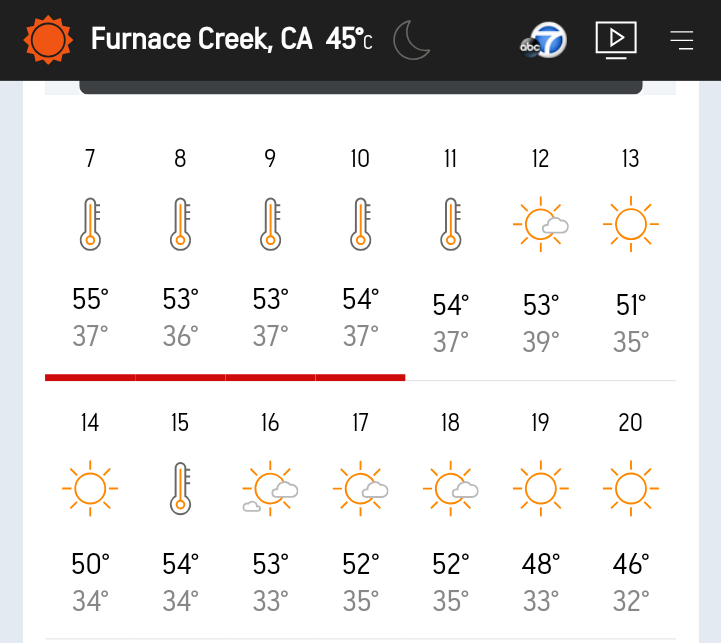Viewport: 721px width, 643px height.
Task: Select day 20 forecast with 46° high
Action: click(x=631, y=511)
